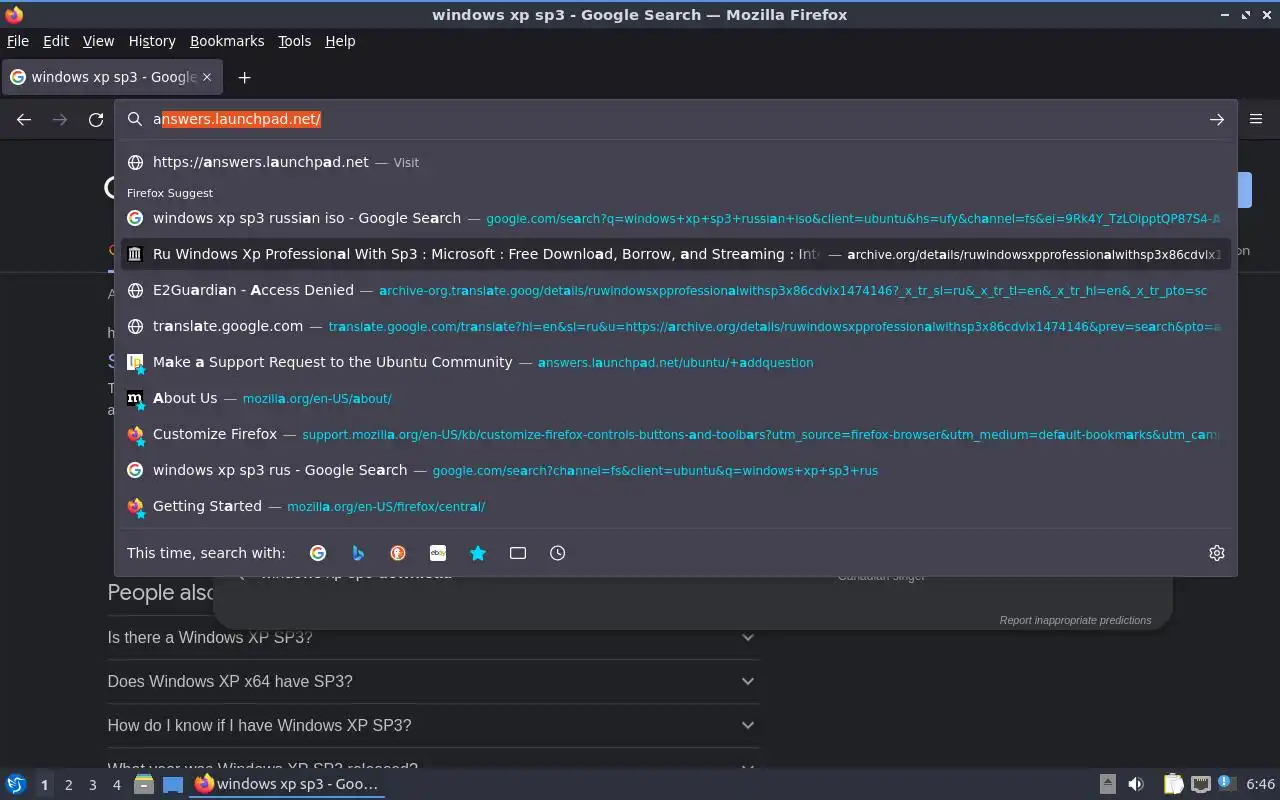Screen dimensions: 1280x800
Task: Open the Firefox hamburger application menu
Action: tap(1256, 119)
